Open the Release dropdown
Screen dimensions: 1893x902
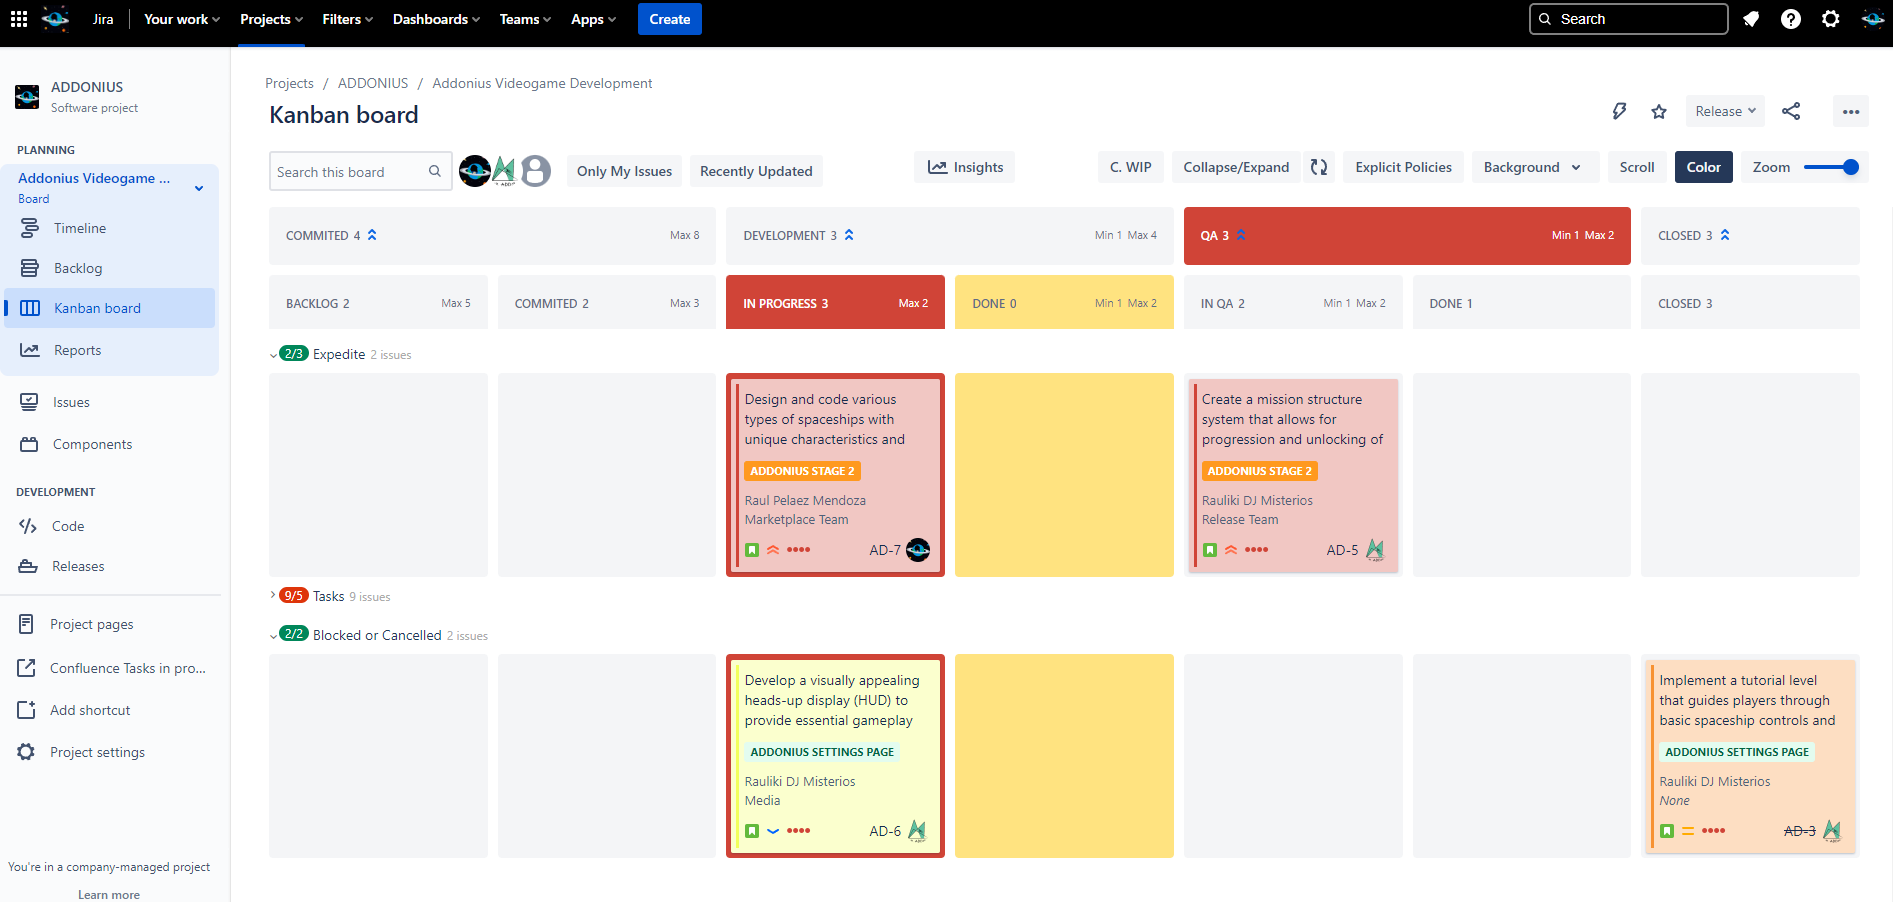1725,111
